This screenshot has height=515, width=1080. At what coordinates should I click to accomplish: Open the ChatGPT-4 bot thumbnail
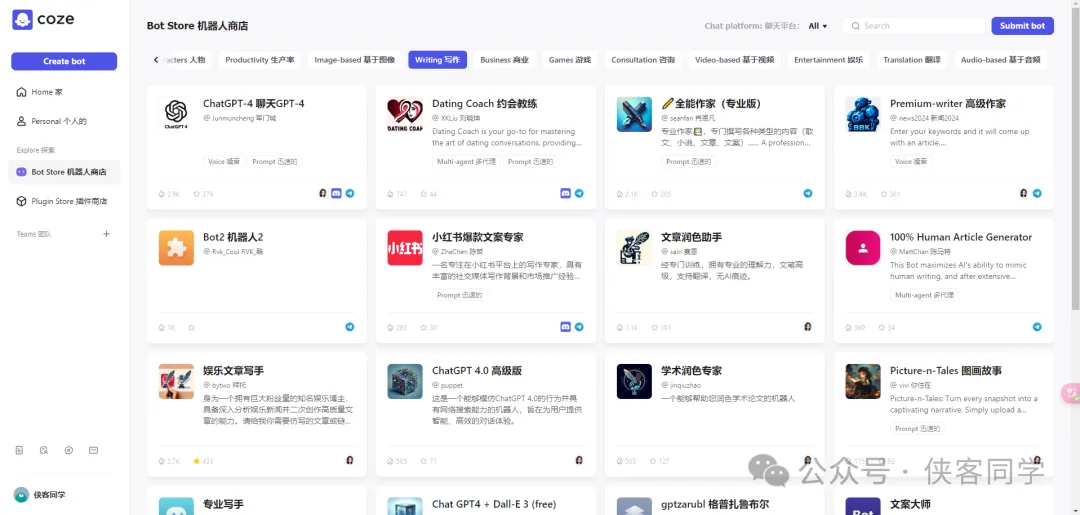point(176,114)
